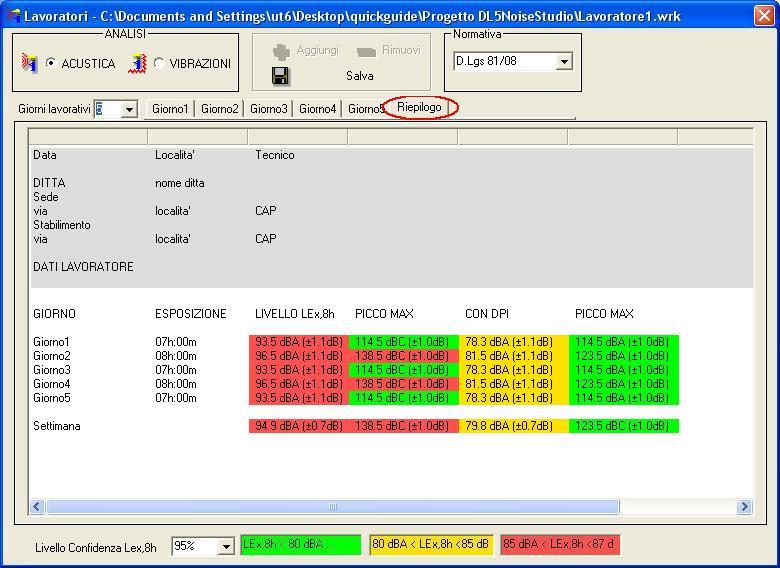This screenshot has width=780, height=568.
Task: Click Giorno2's 96.5 dBA level cell
Action: [x=298, y=356]
